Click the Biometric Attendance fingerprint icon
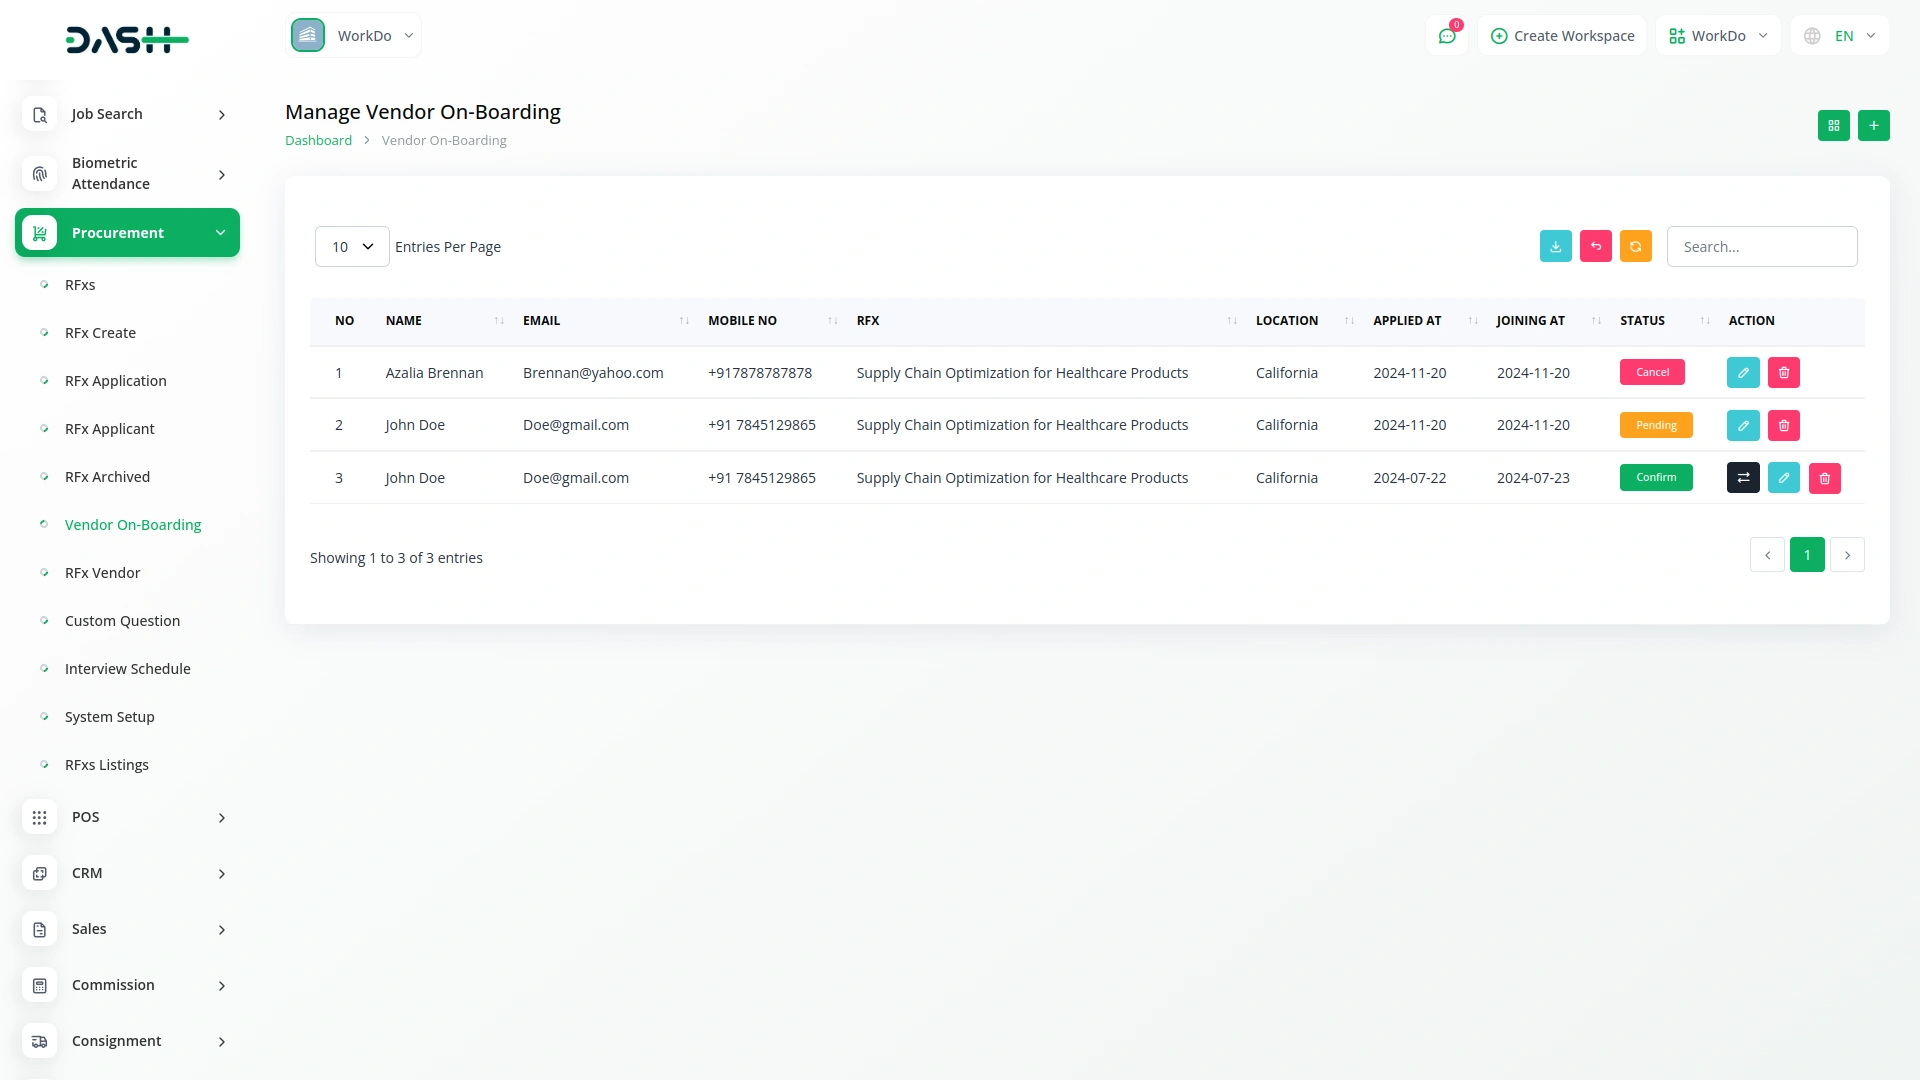Image resolution: width=1920 pixels, height=1080 pixels. [x=39, y=174]
